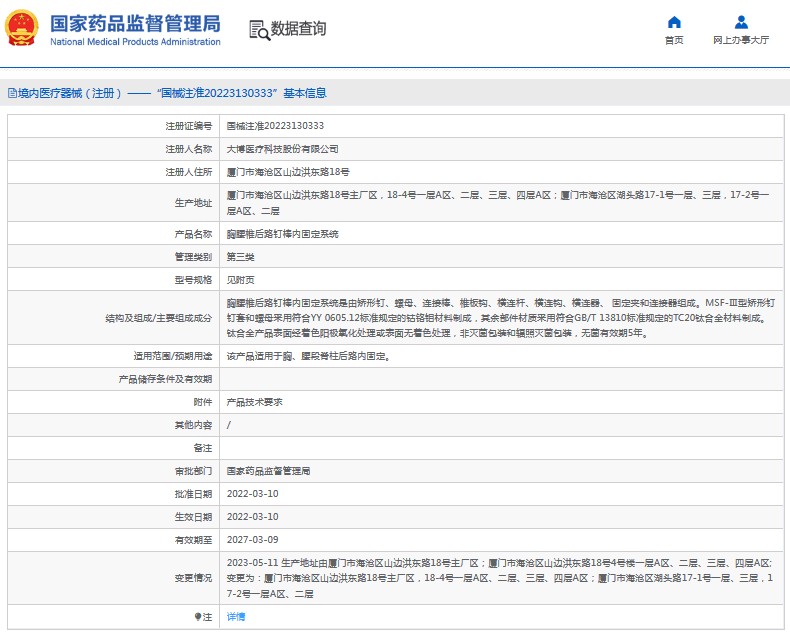Click the 批准日期 row label

[193, 494]
